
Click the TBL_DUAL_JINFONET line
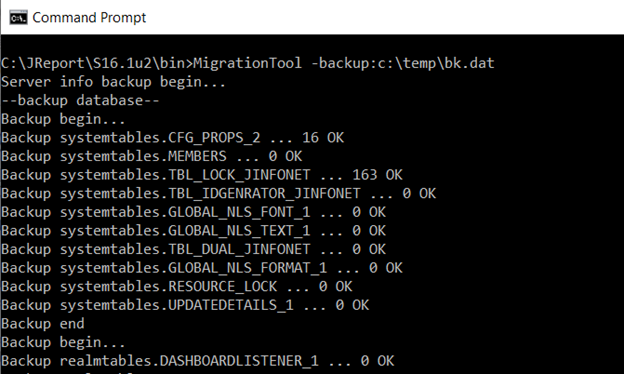point(193,249)
